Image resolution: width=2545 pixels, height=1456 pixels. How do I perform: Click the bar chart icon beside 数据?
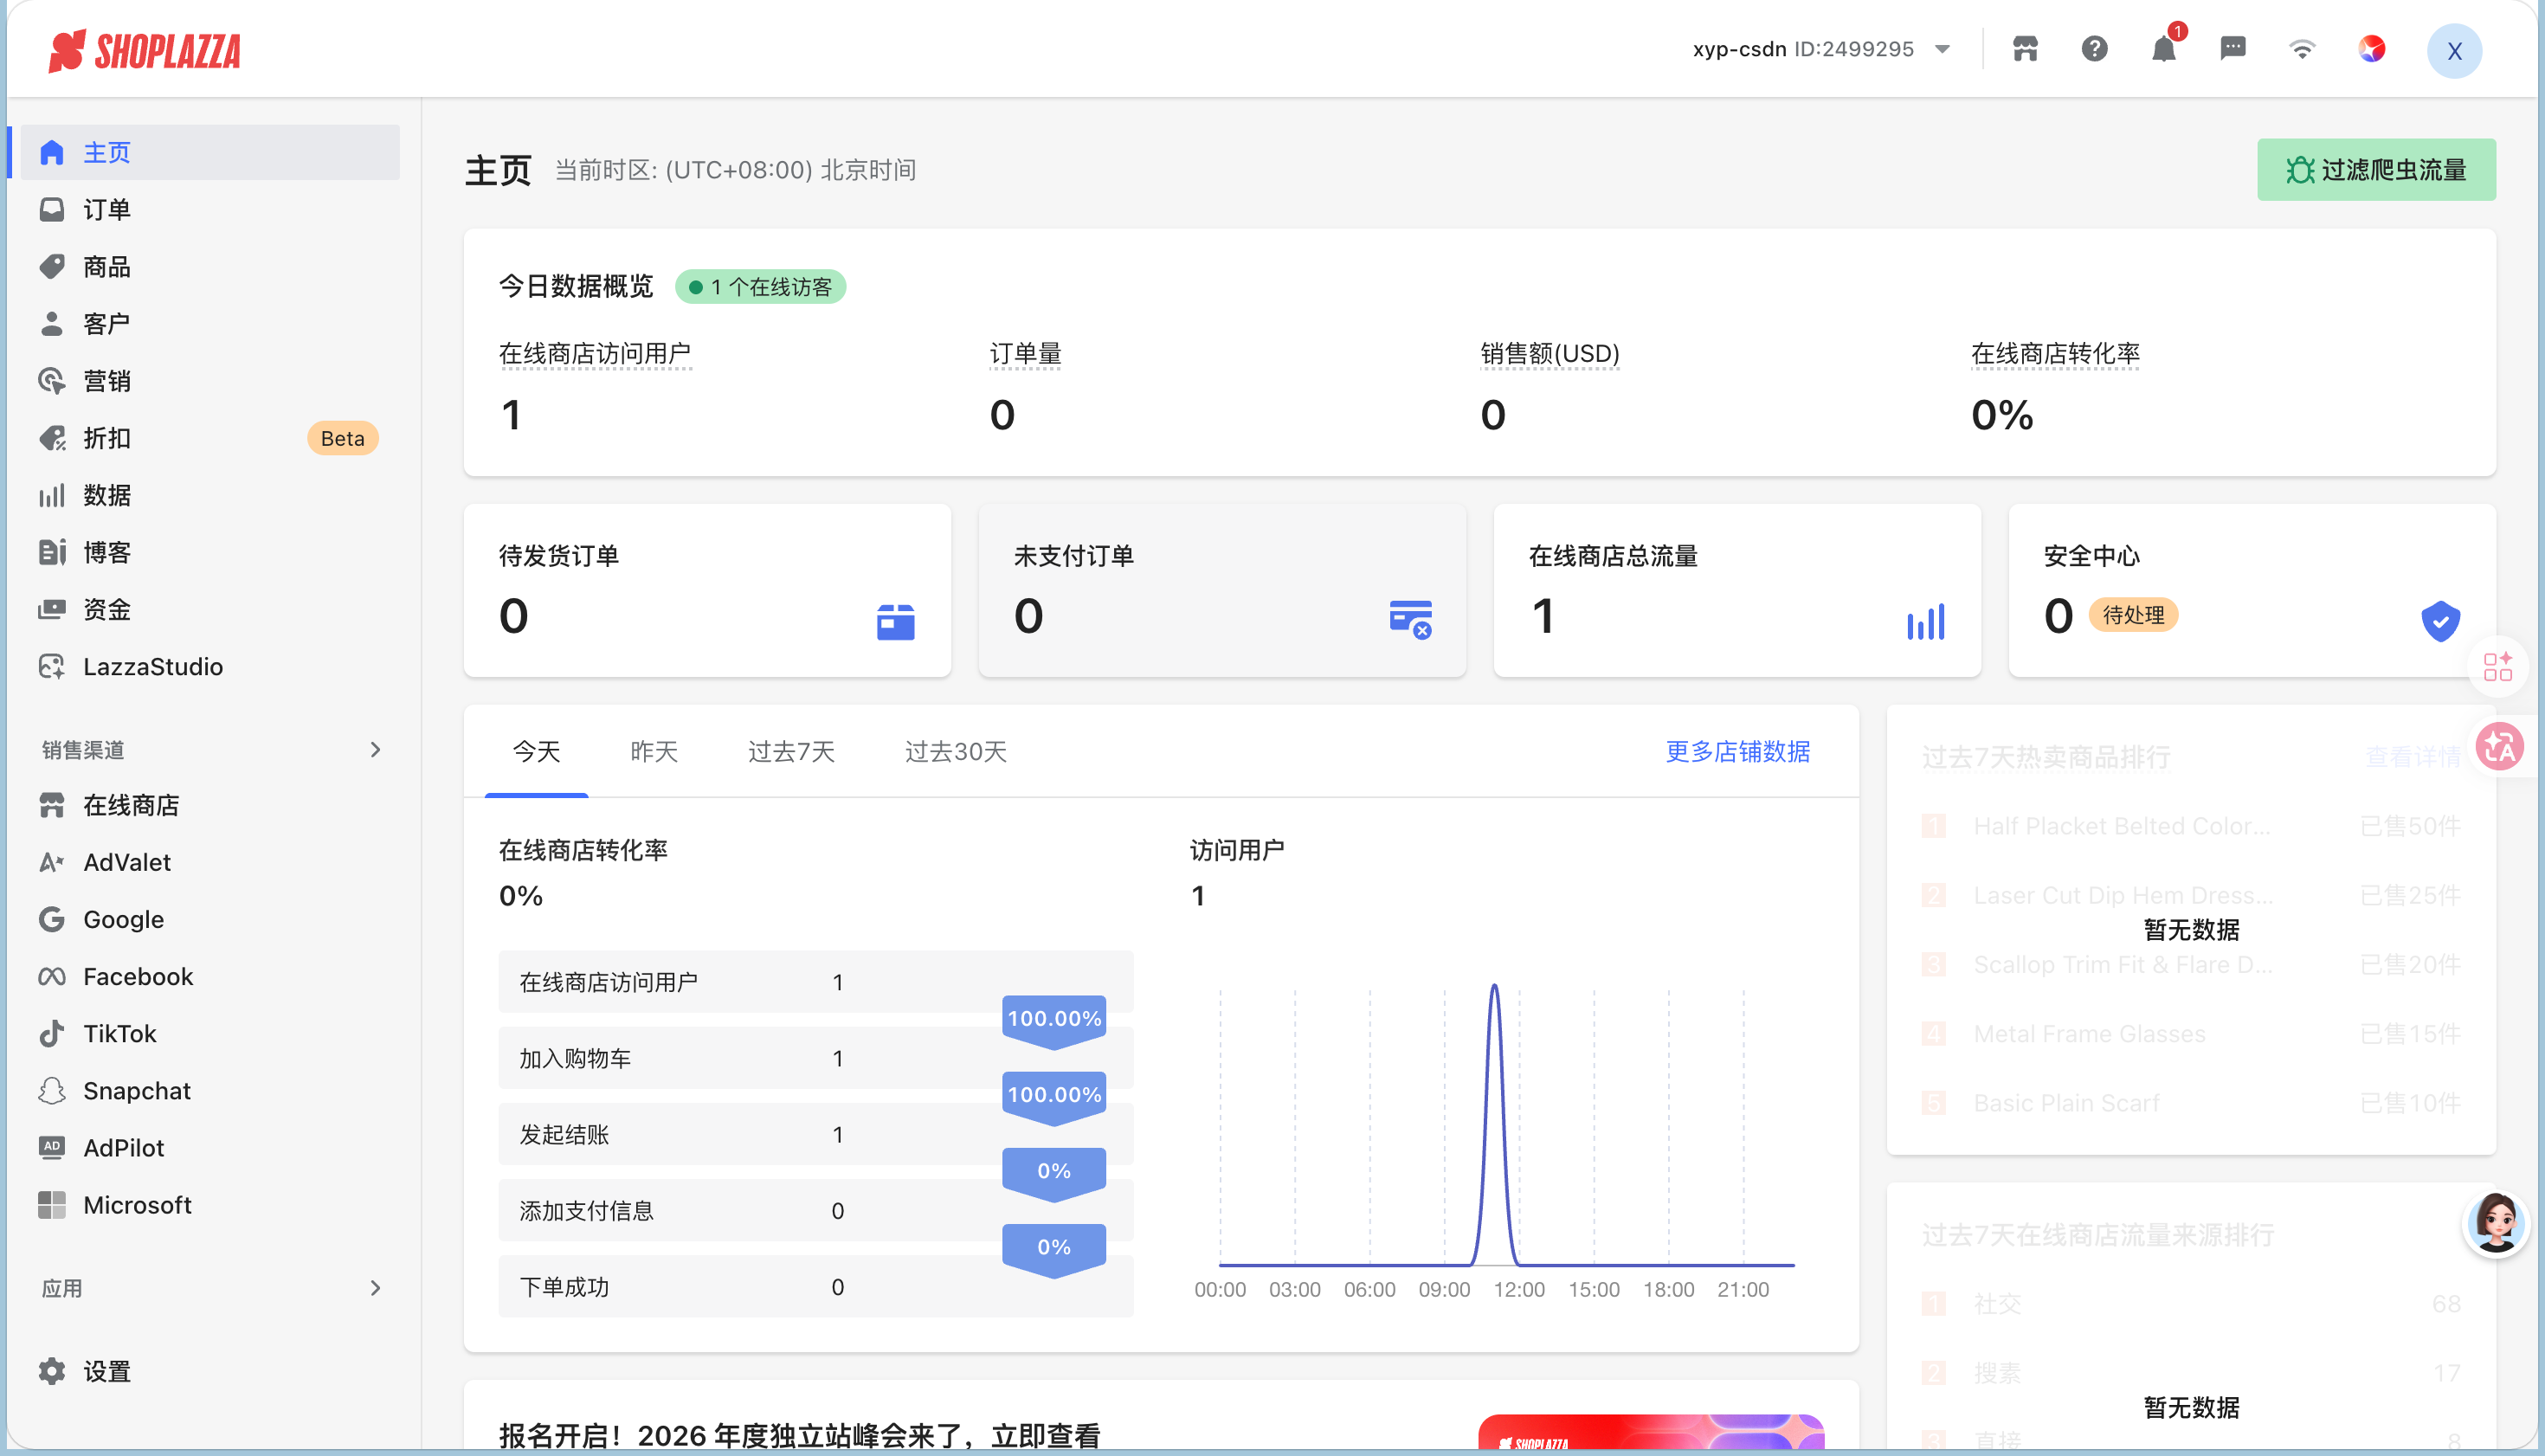tap(52, 495)
